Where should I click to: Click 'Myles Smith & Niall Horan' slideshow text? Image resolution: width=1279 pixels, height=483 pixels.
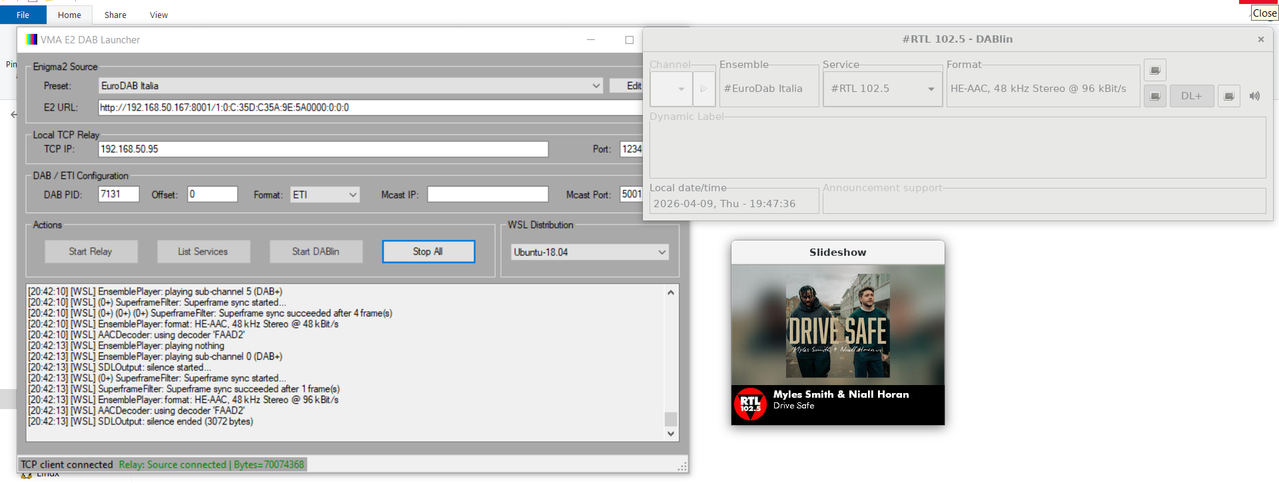pos(841,394)
